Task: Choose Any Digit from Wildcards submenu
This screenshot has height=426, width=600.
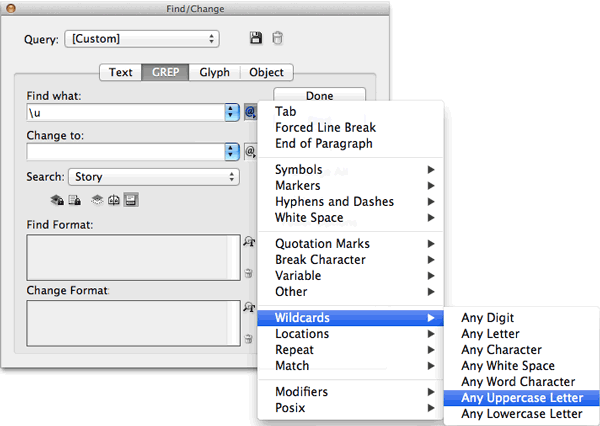Action: coord(488,318)
